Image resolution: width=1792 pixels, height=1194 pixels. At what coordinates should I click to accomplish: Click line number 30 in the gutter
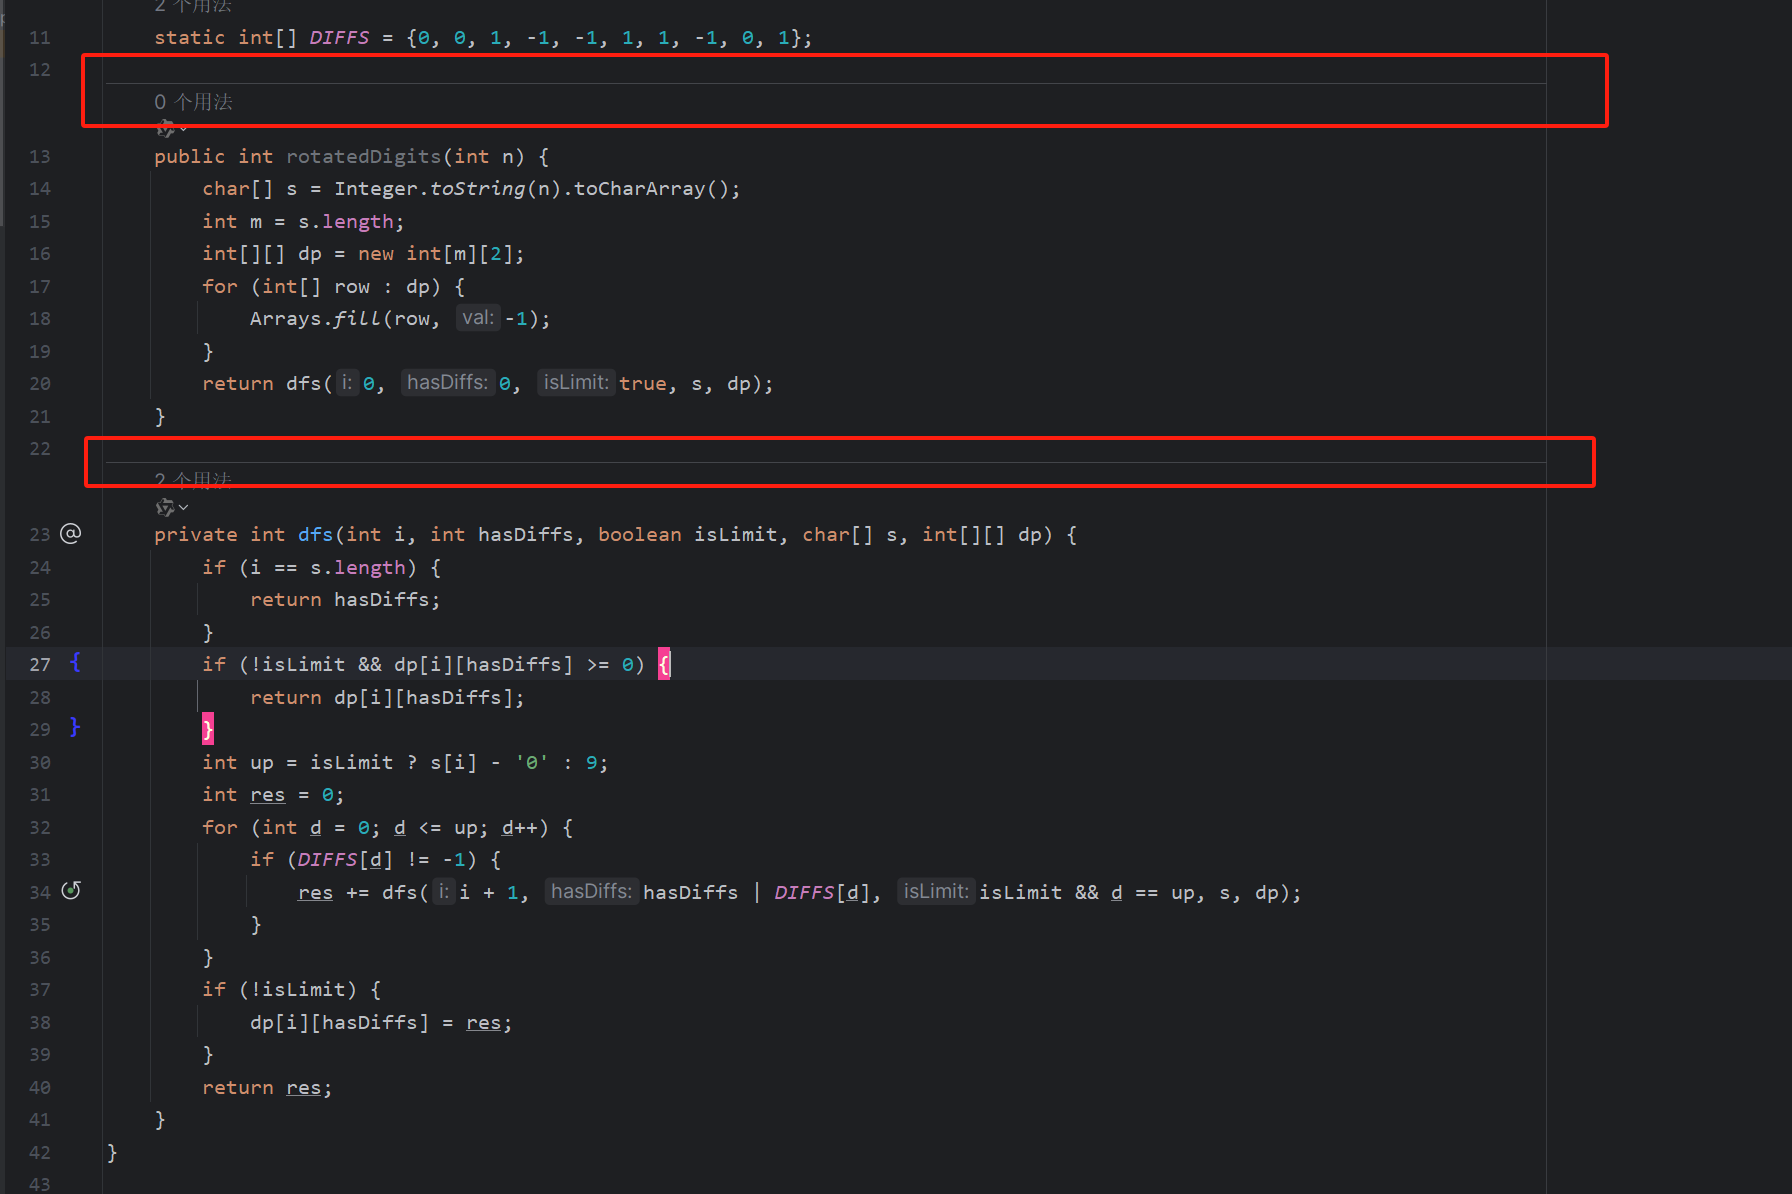pos(40,763)
